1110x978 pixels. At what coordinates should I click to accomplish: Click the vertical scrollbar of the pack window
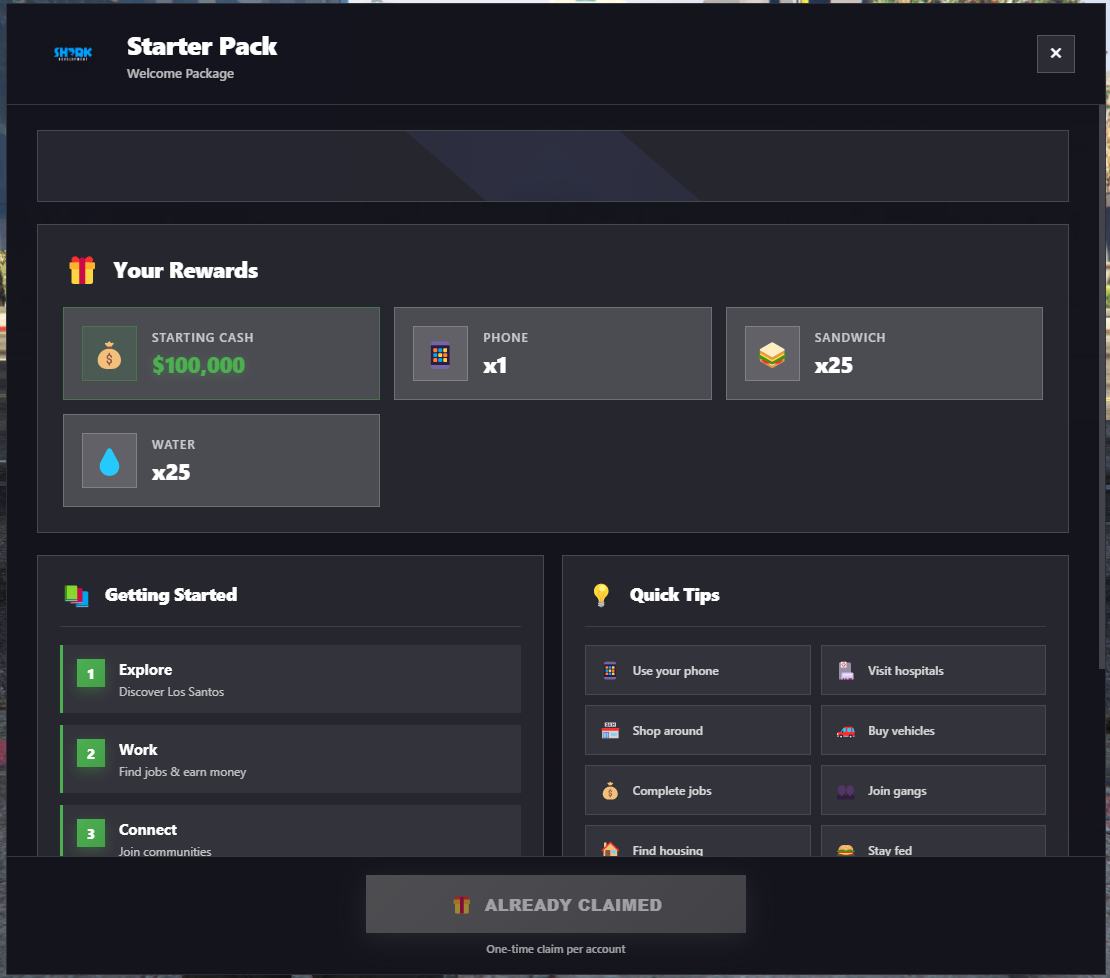(1102, 387)
